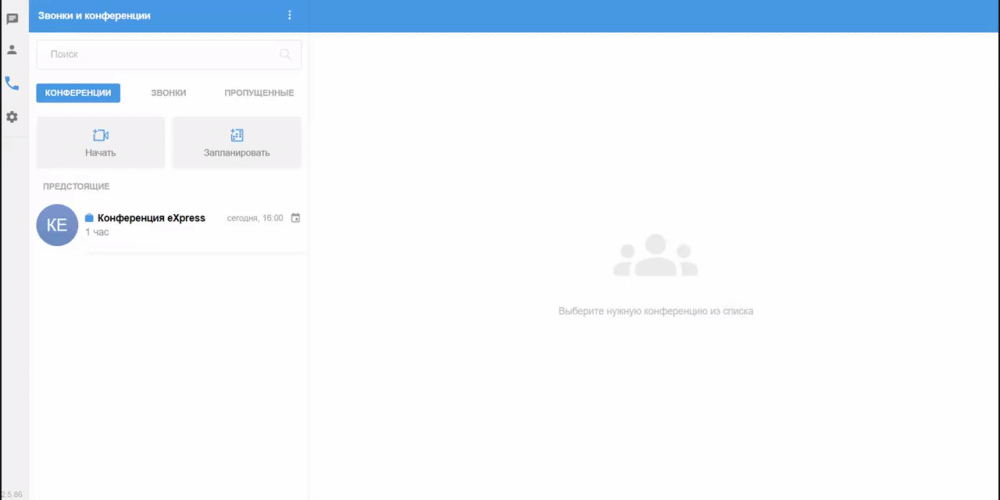The image size is (1000, 500).
Task: Click the calendar icon beside сегодня, 16:00
Action: [x=295, y=218]
